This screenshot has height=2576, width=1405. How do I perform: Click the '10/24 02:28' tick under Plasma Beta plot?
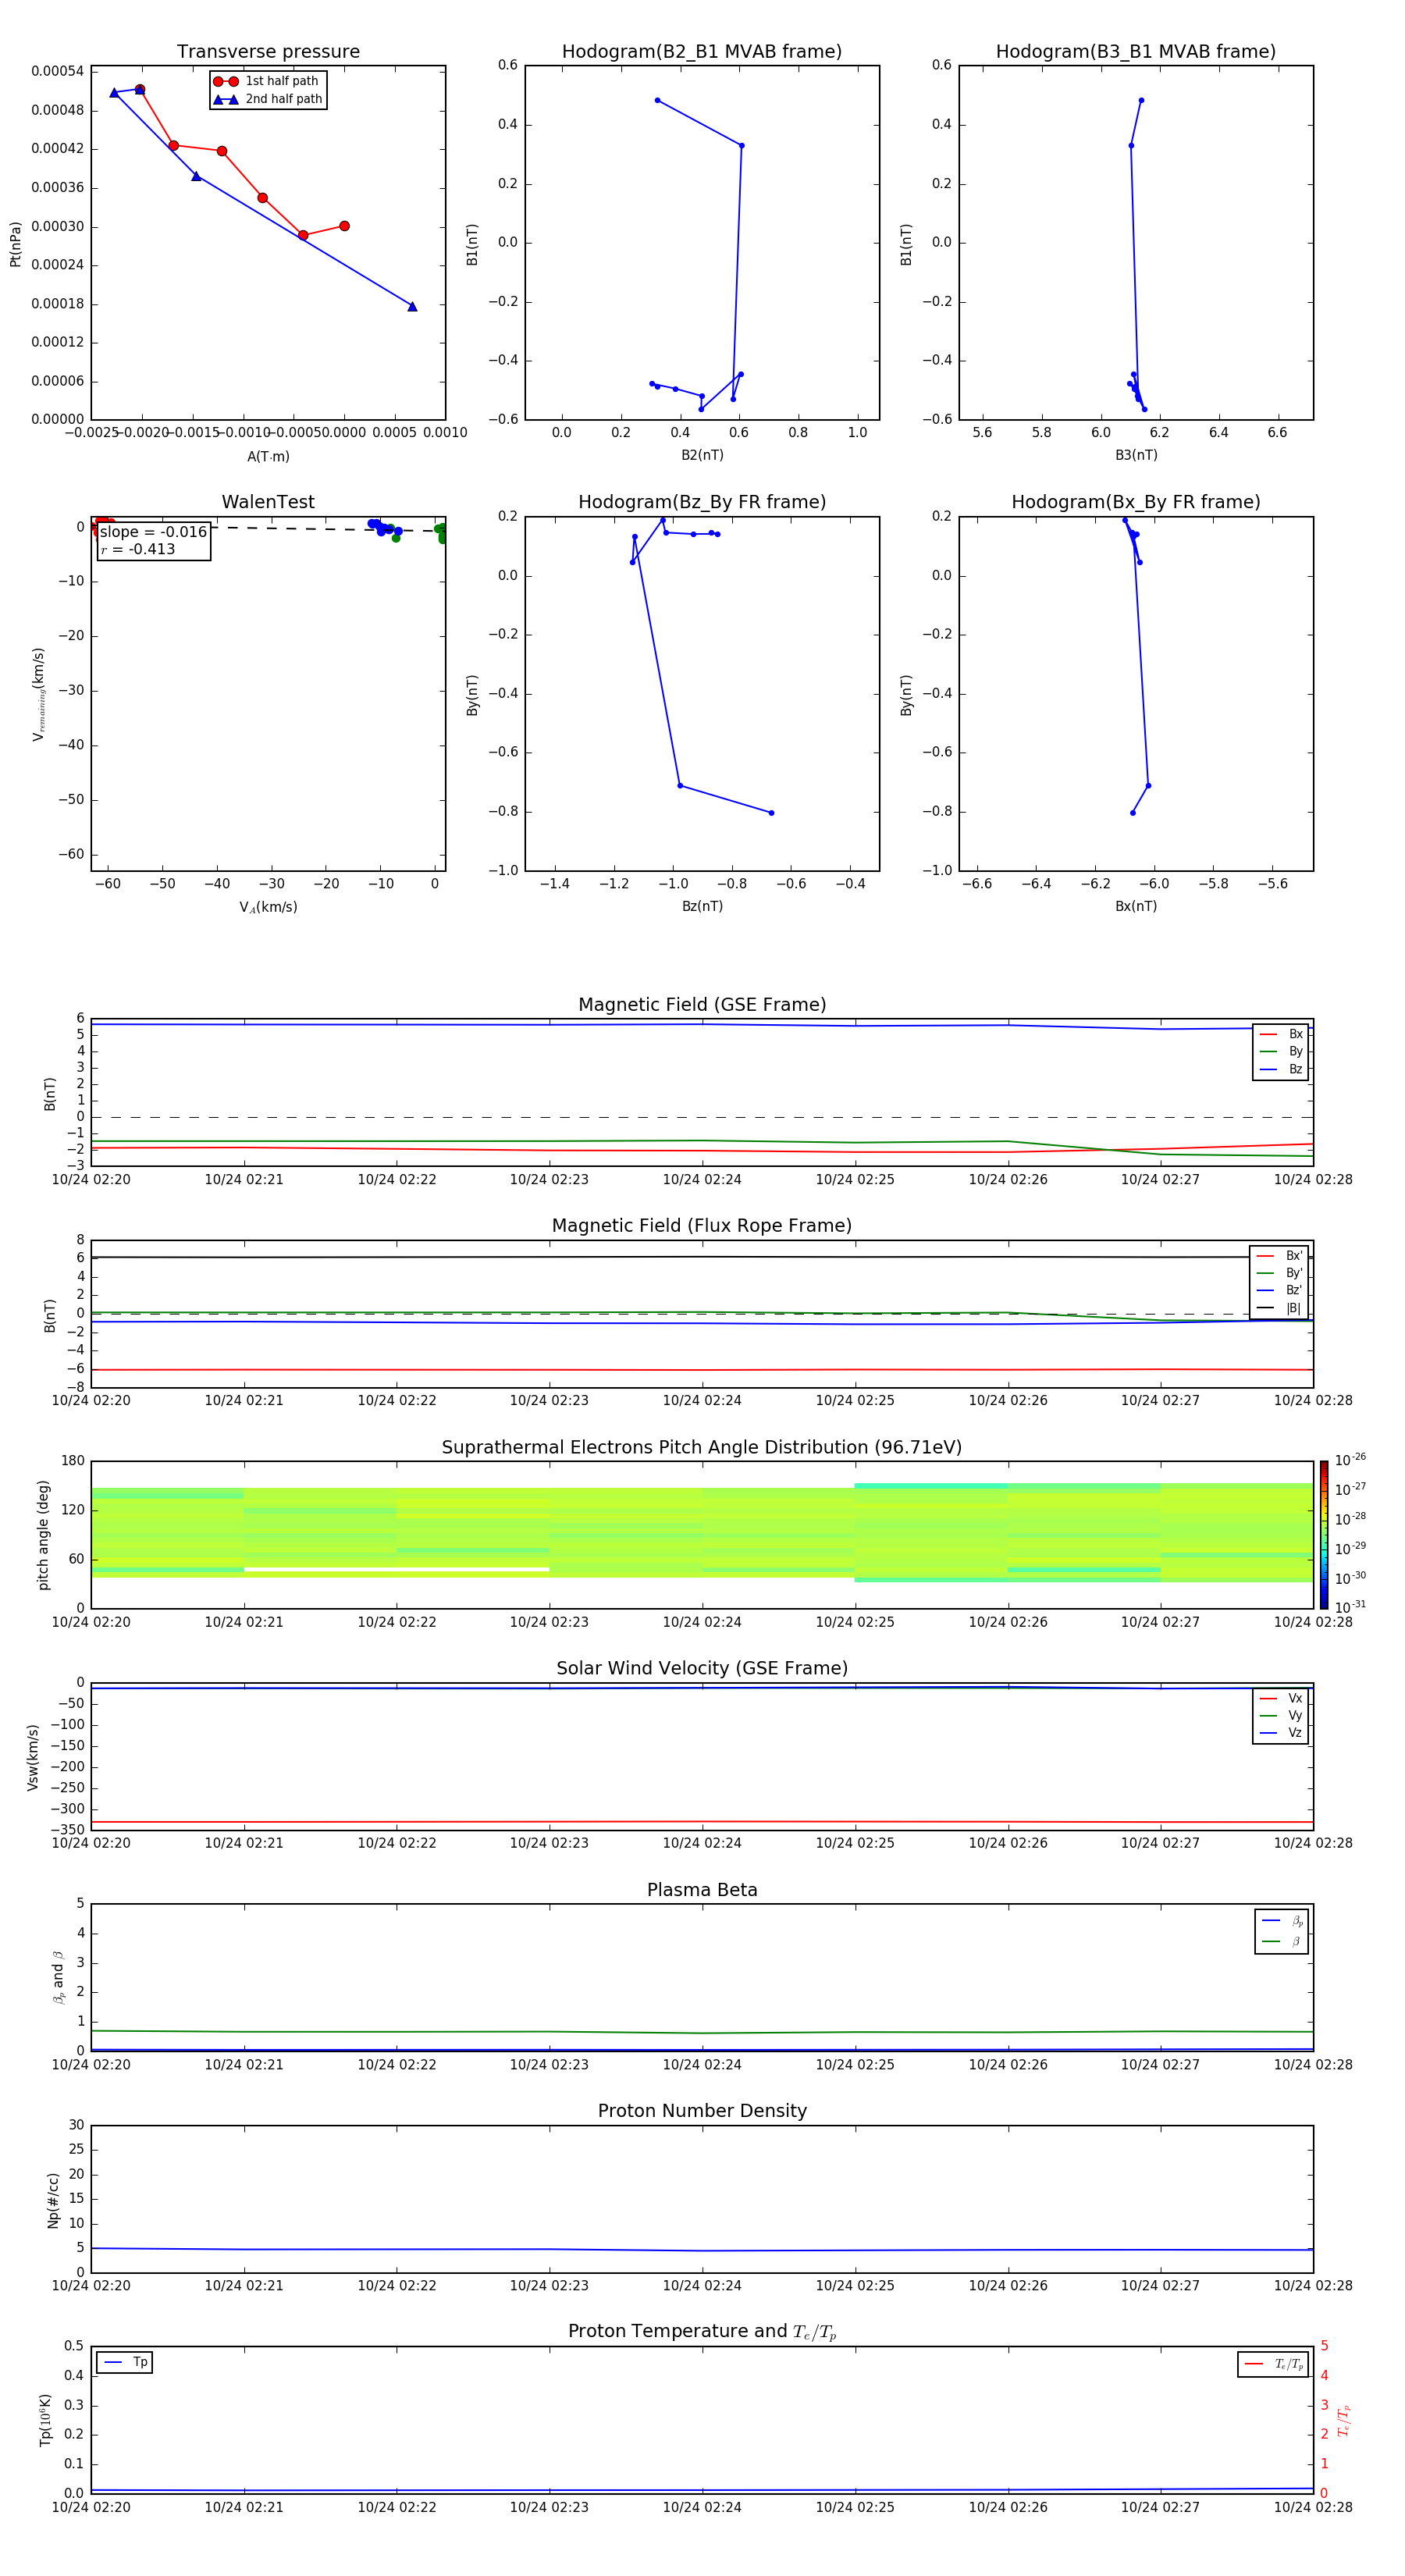(1313, 2064)
